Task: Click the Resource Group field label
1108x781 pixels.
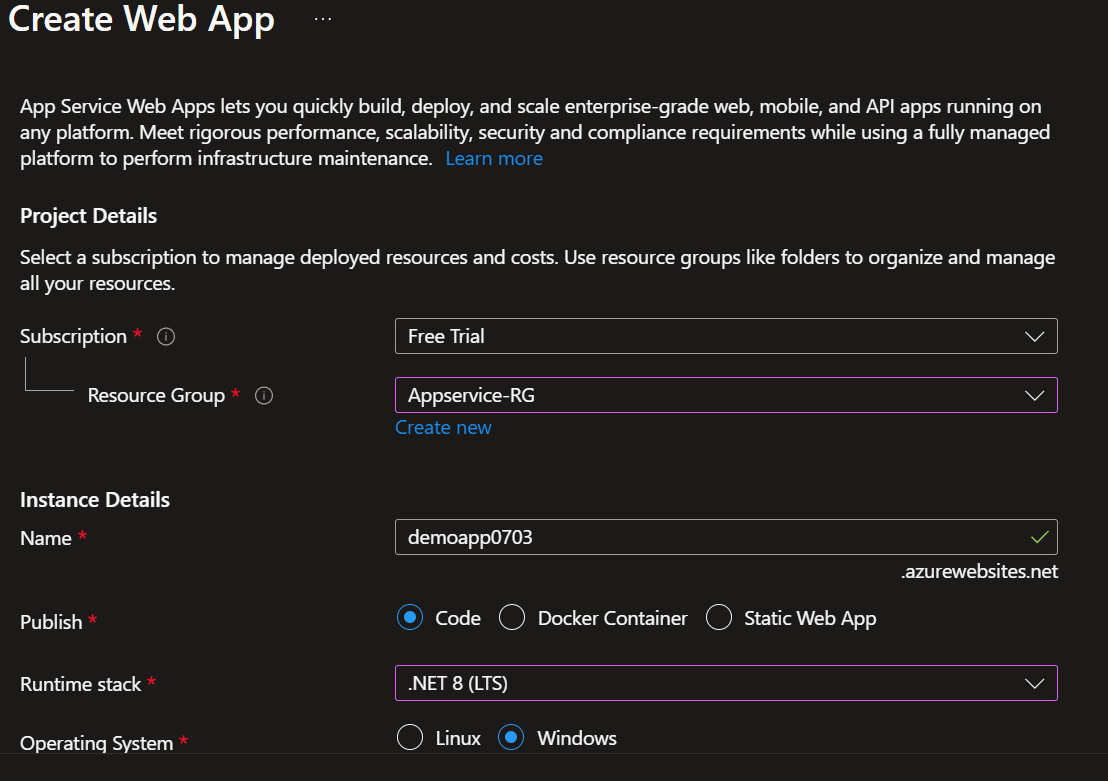Action: tap(156, 396)
